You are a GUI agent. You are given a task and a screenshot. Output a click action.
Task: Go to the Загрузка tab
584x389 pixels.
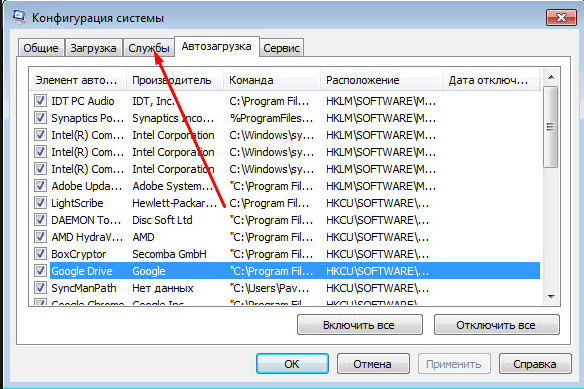tap(93, 48)
